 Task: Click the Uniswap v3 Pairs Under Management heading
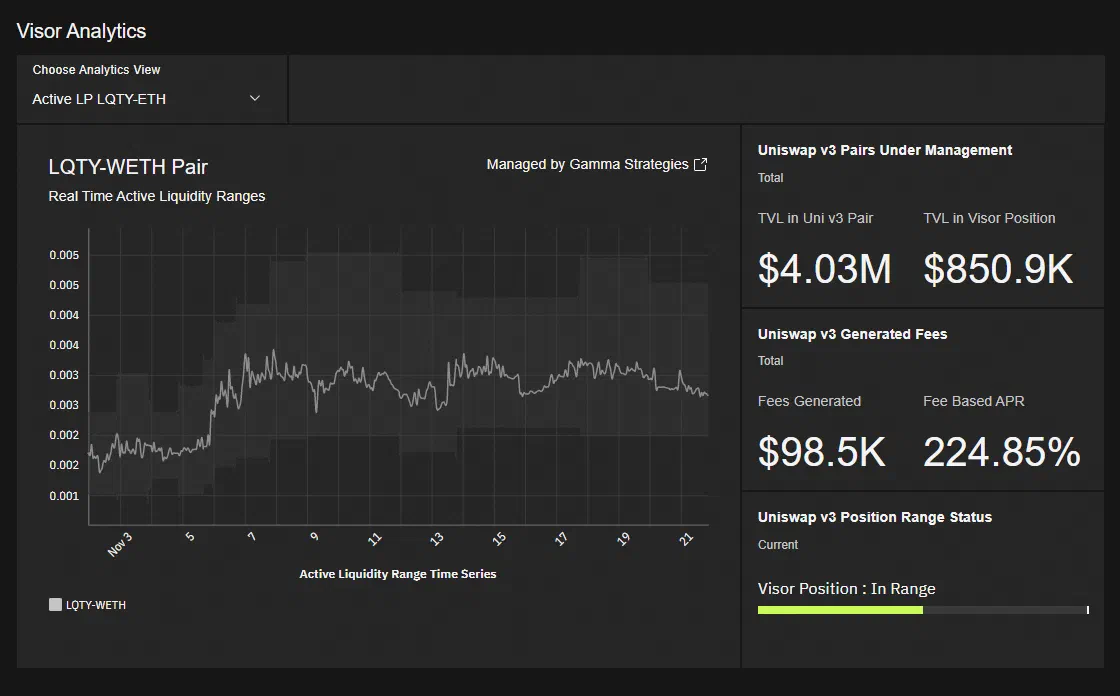coord(885,150)
